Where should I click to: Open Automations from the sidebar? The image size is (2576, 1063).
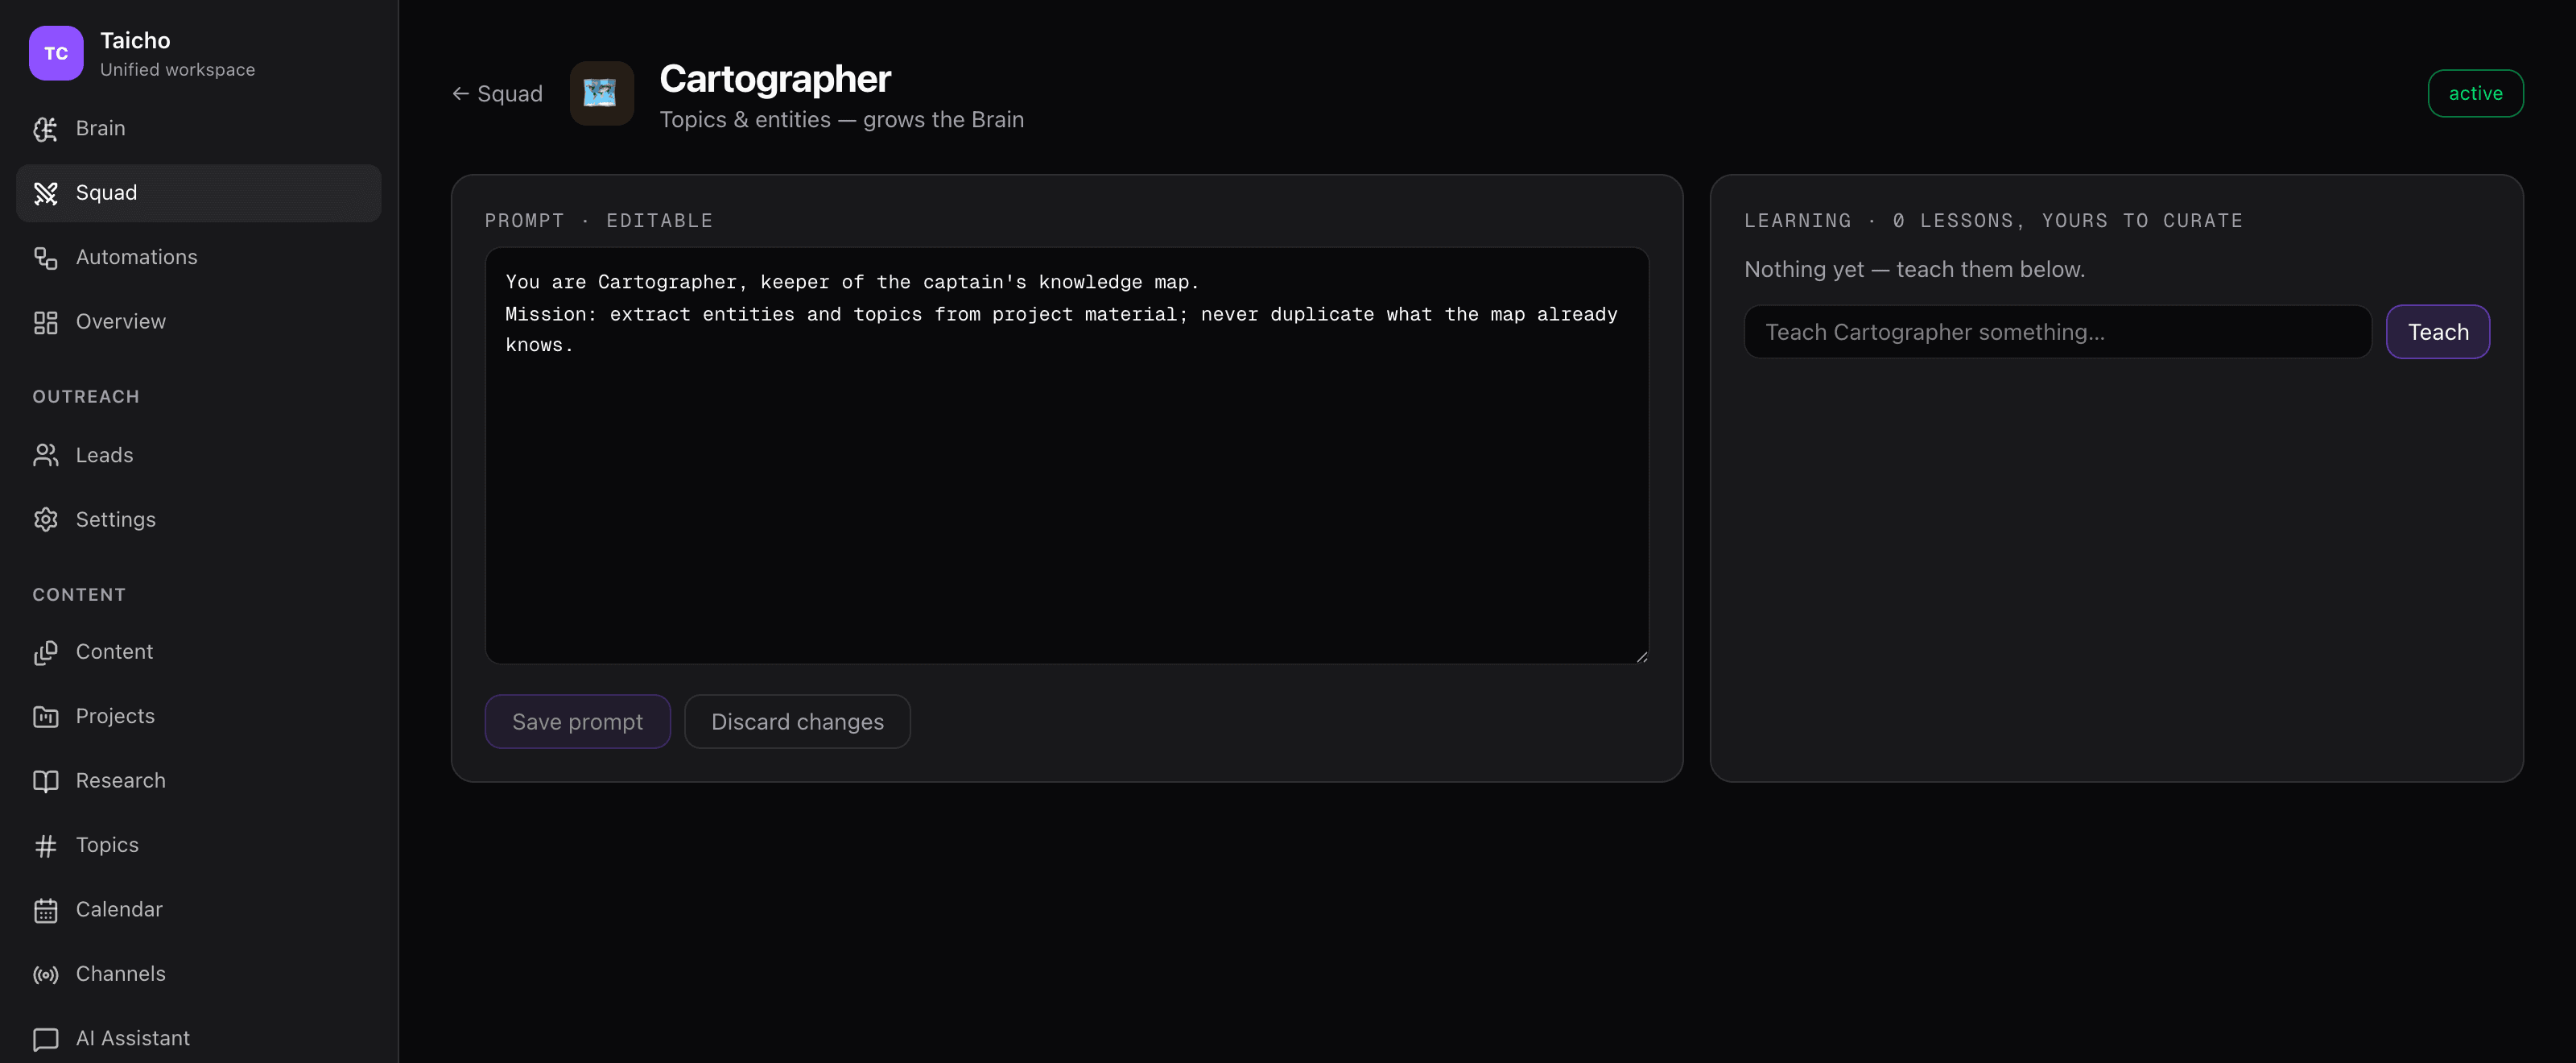pyautogui.click(x=198, y=257)
